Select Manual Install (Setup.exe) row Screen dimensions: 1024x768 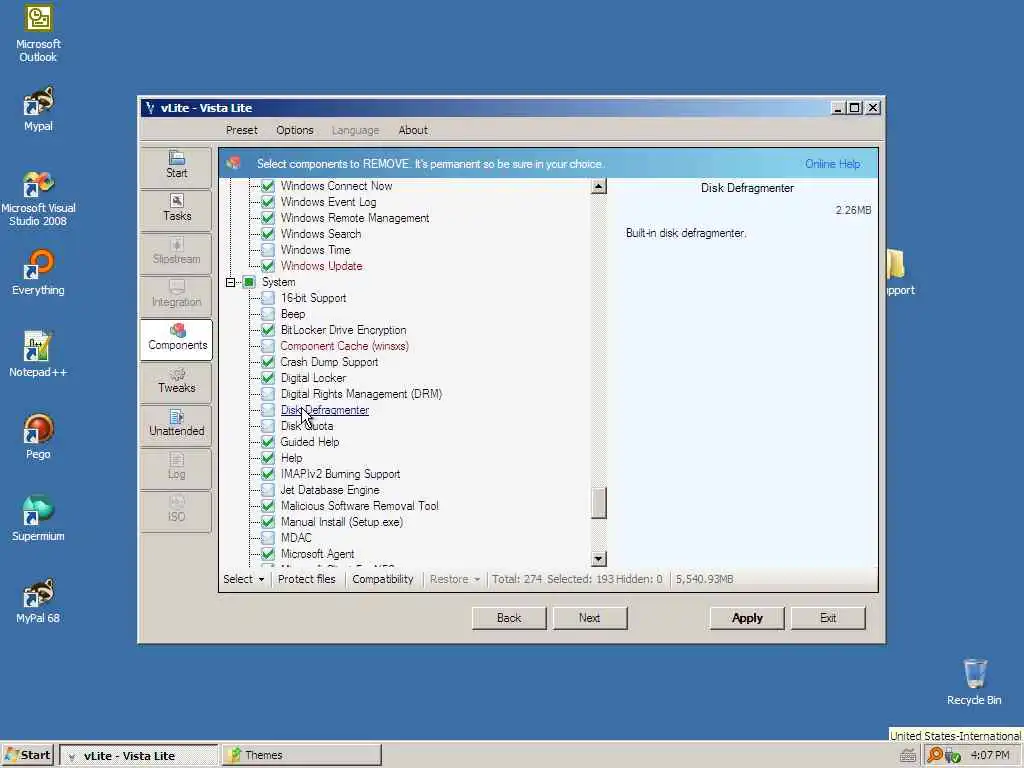click(342, 522)
